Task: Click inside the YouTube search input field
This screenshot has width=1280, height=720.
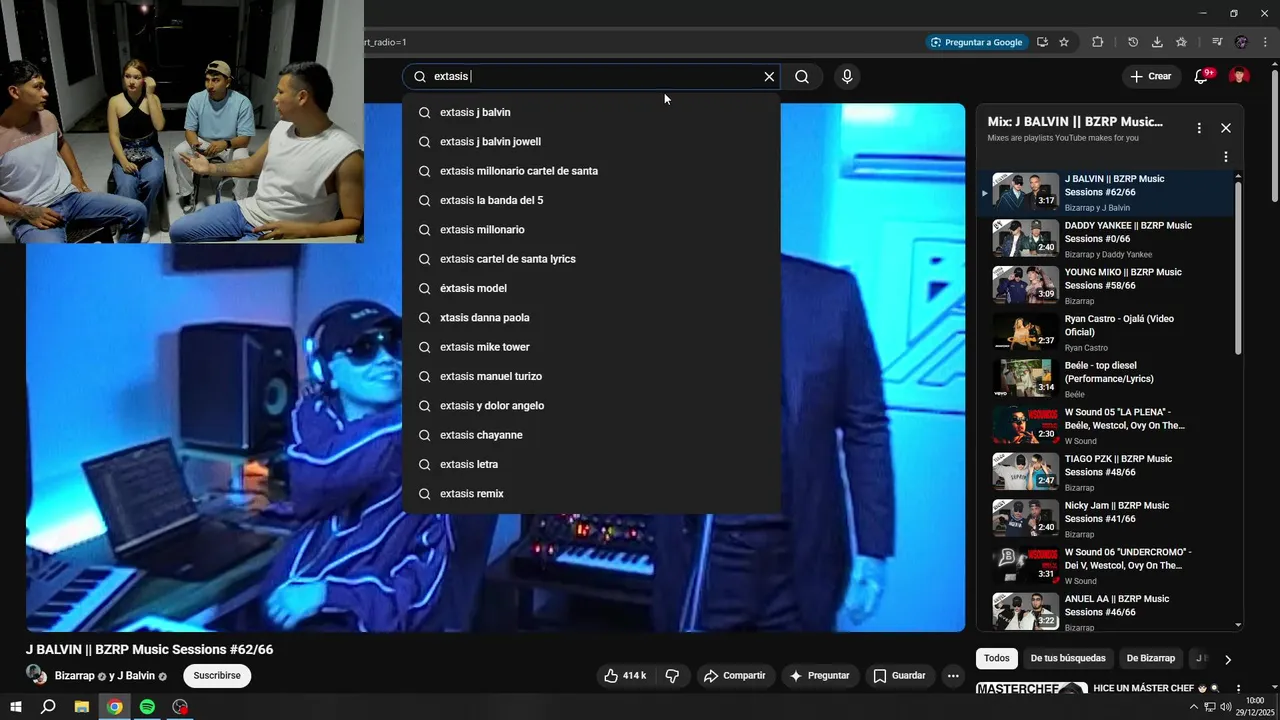Action: (x=590, y=77)
